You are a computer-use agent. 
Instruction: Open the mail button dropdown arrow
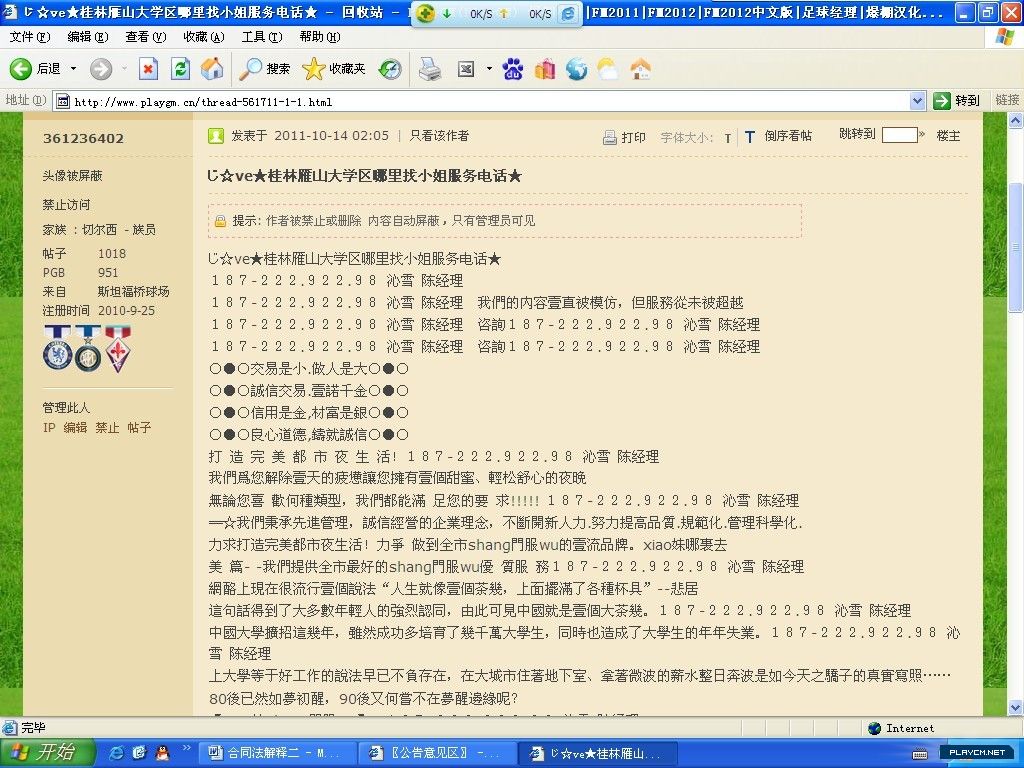489,69
